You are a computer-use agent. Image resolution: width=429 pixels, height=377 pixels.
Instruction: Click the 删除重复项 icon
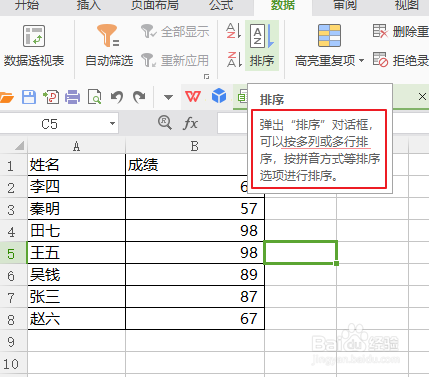pos(380,31)
